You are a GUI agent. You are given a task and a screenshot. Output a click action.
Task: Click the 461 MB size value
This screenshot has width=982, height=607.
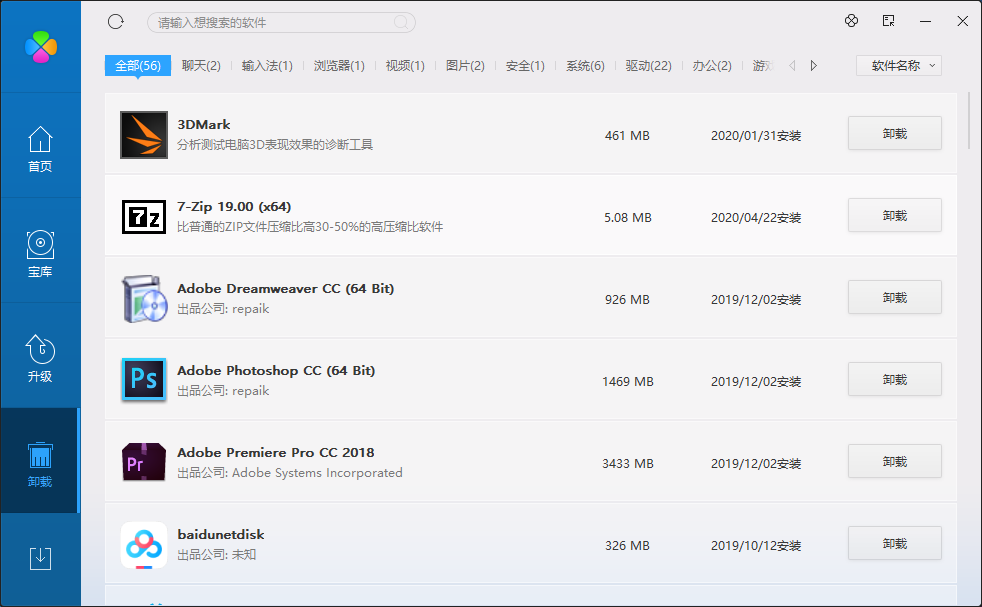point(627,136)
